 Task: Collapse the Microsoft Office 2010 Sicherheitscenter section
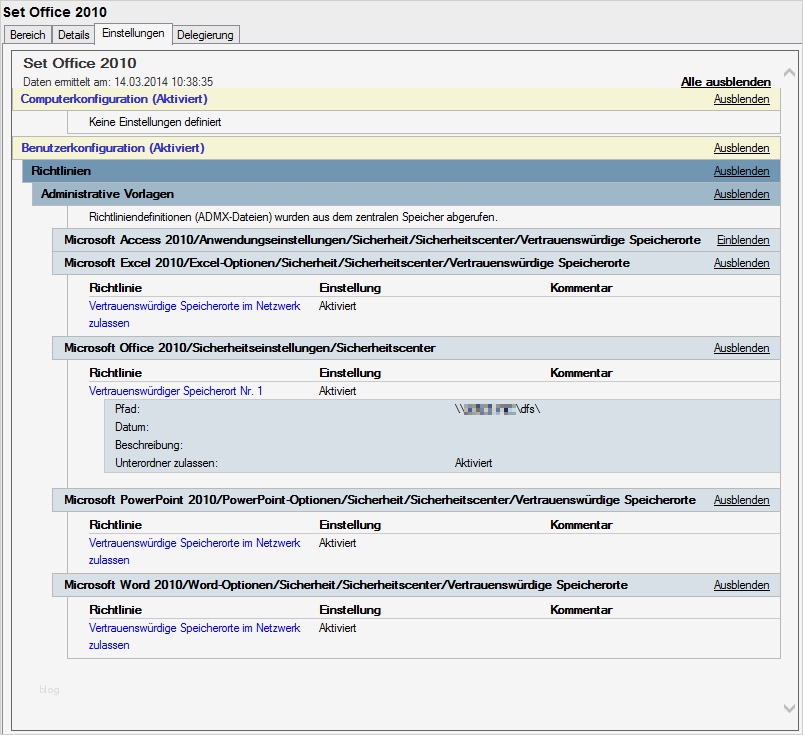pos(741,347)
